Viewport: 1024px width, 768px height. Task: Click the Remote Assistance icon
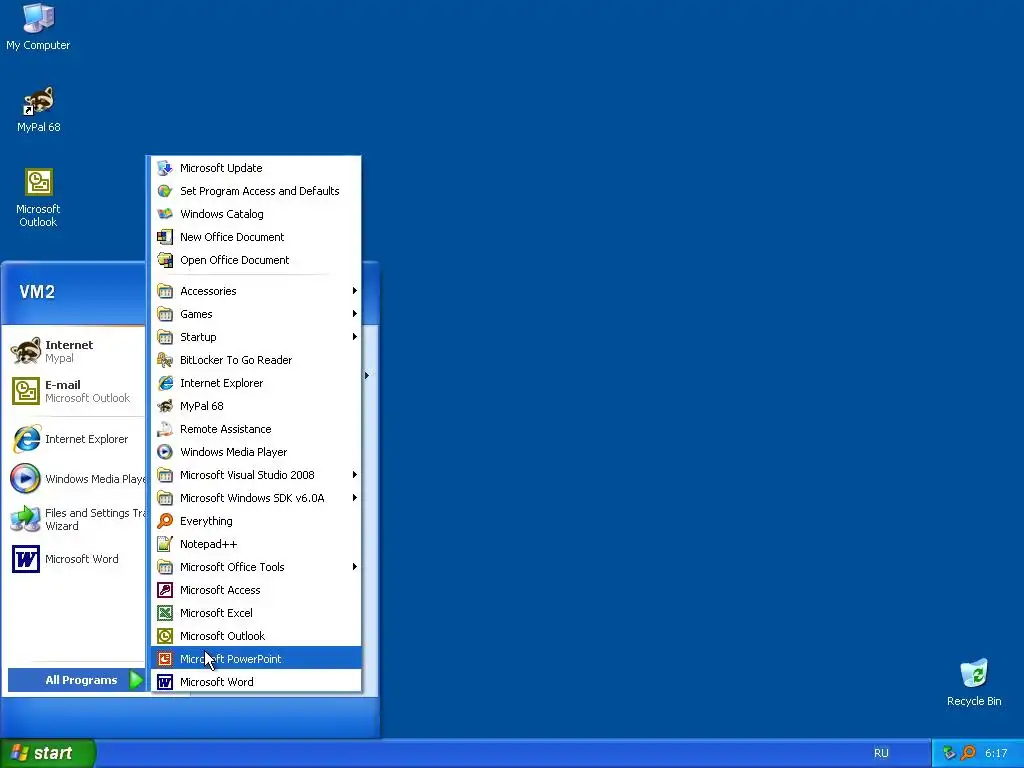pos(165,429)
